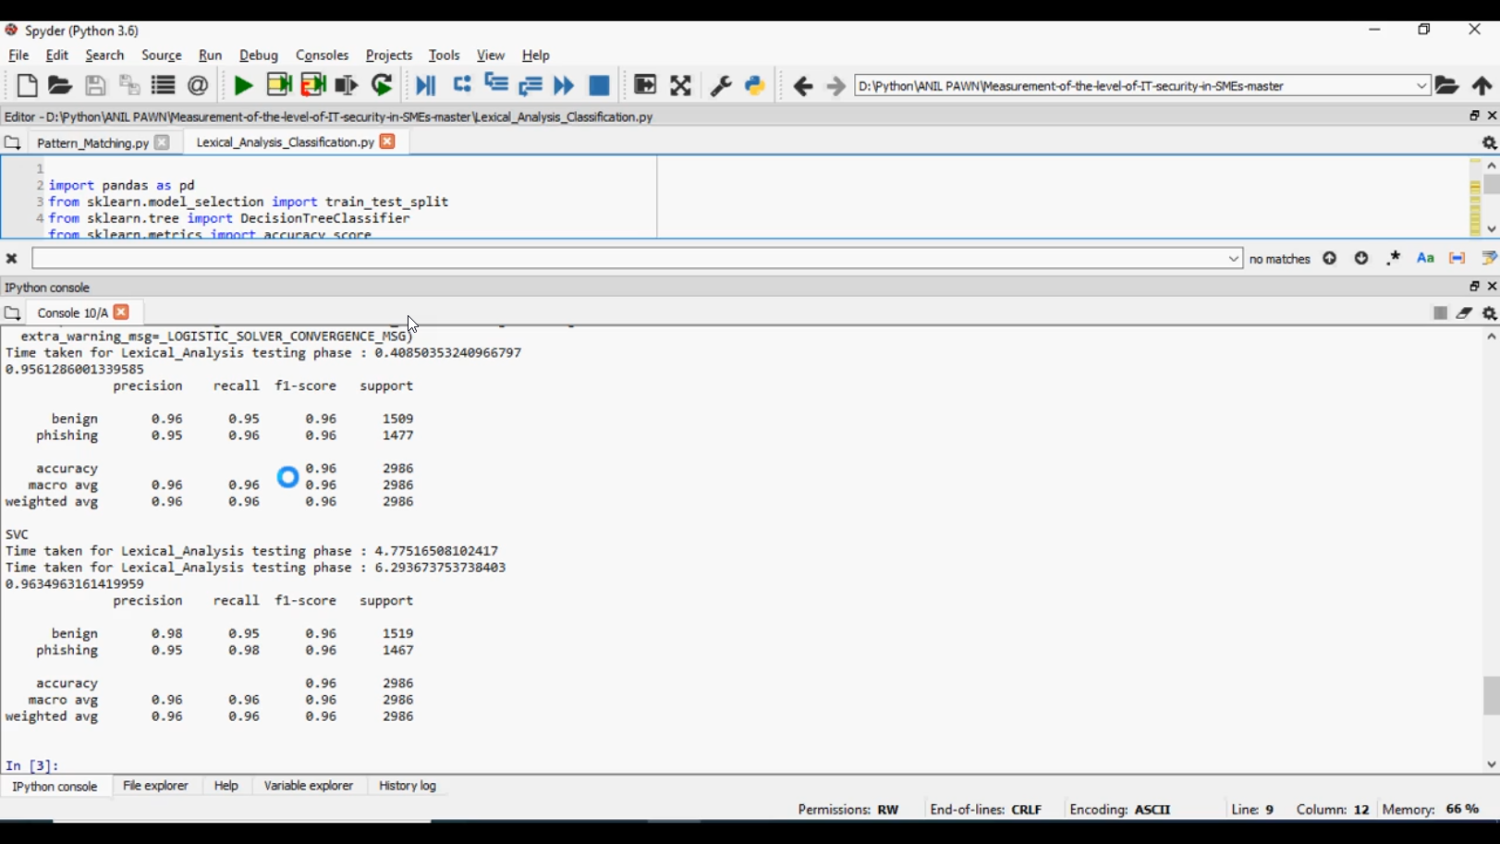The width and height of the screenshot is (1500, 844).
Task: Remove the console using the eraser icon
Action: (x=1464, y=313)
